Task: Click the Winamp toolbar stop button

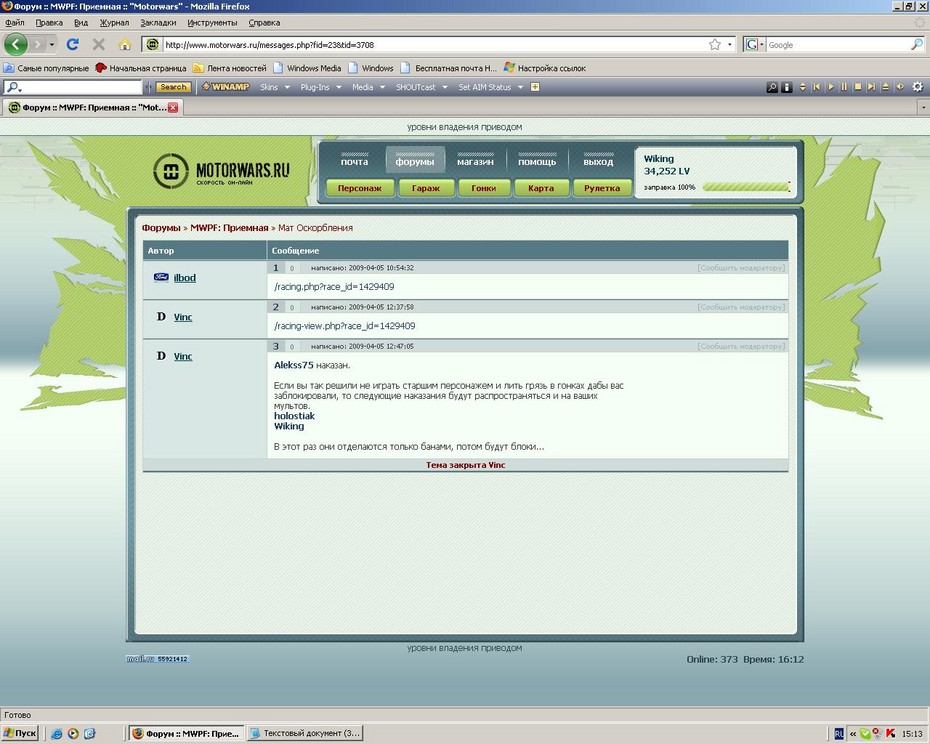Action: [x=858, y=87]
